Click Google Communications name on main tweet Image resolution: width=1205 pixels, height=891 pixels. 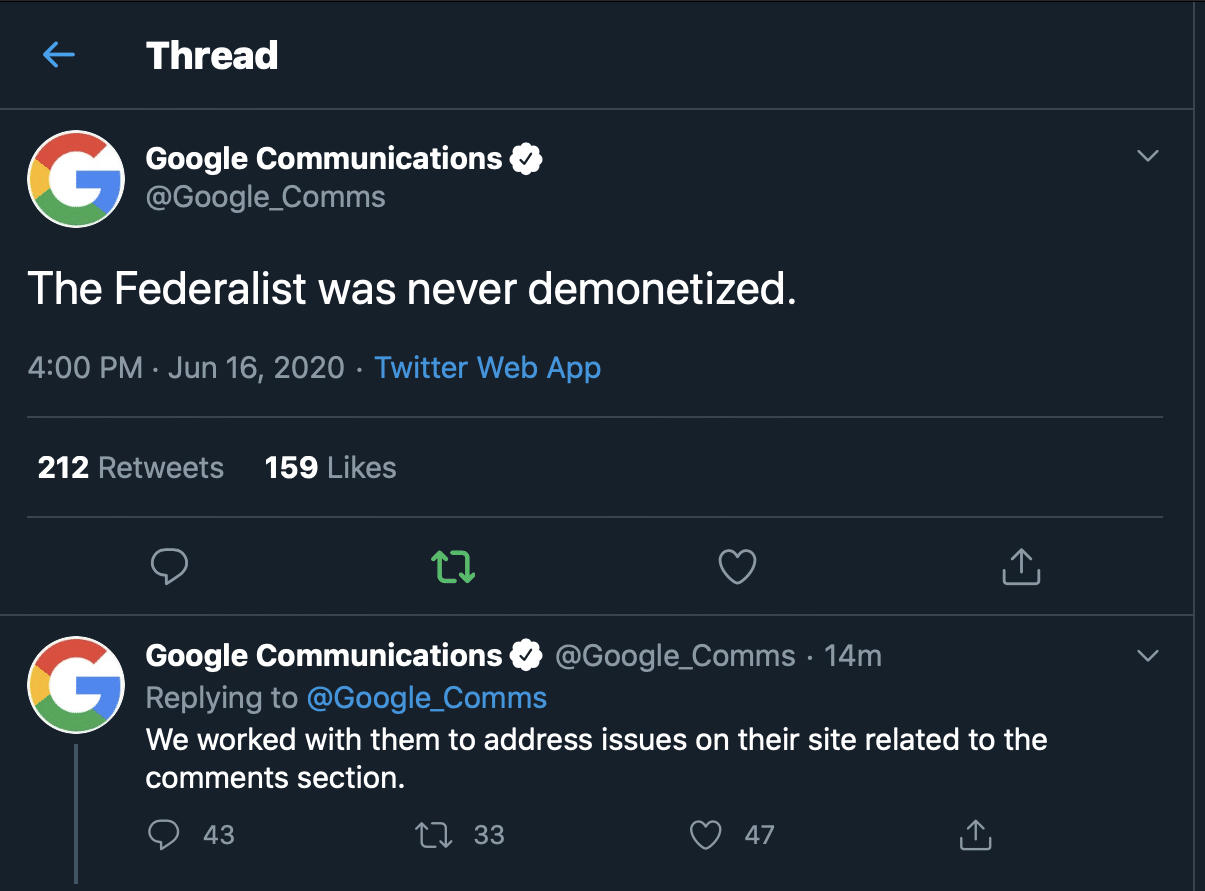[x=324, y=158]
